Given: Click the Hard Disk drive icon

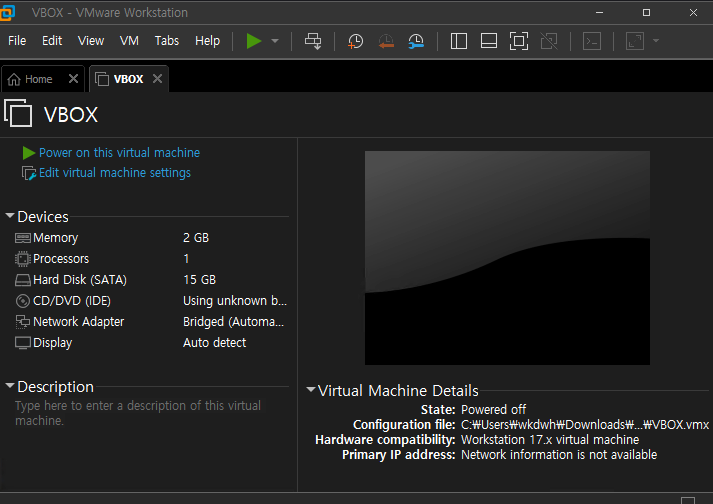Looking at the screenshot, I should click(23, 280).
